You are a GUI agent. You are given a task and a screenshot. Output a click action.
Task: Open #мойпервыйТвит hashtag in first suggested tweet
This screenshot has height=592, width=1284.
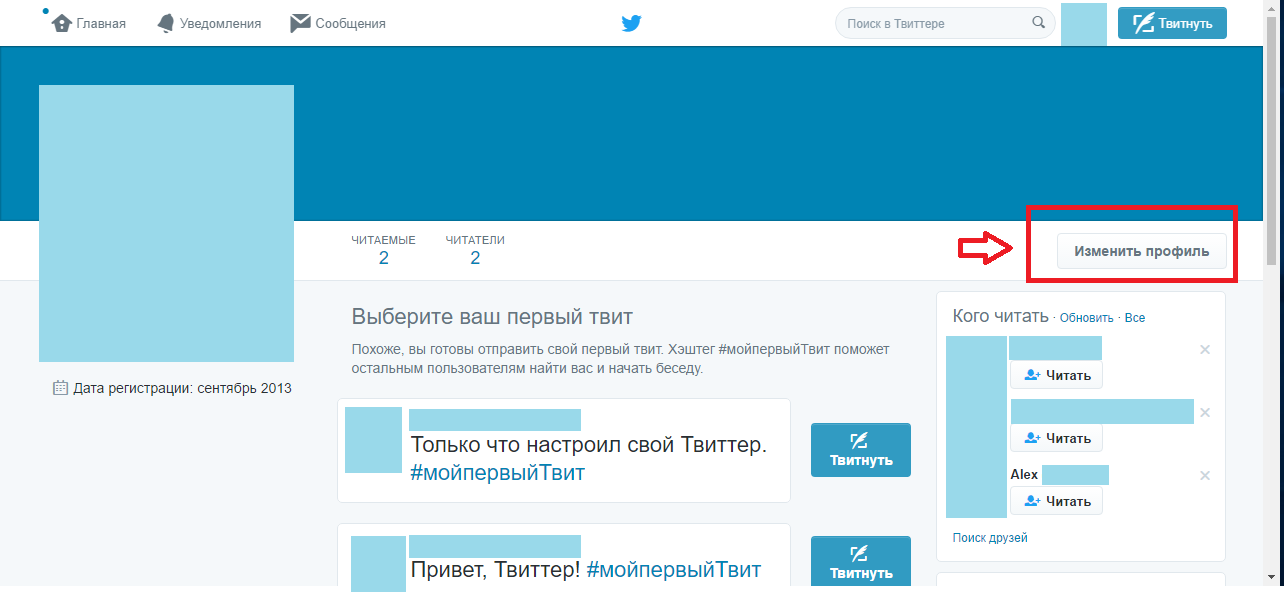pos(497,472)
